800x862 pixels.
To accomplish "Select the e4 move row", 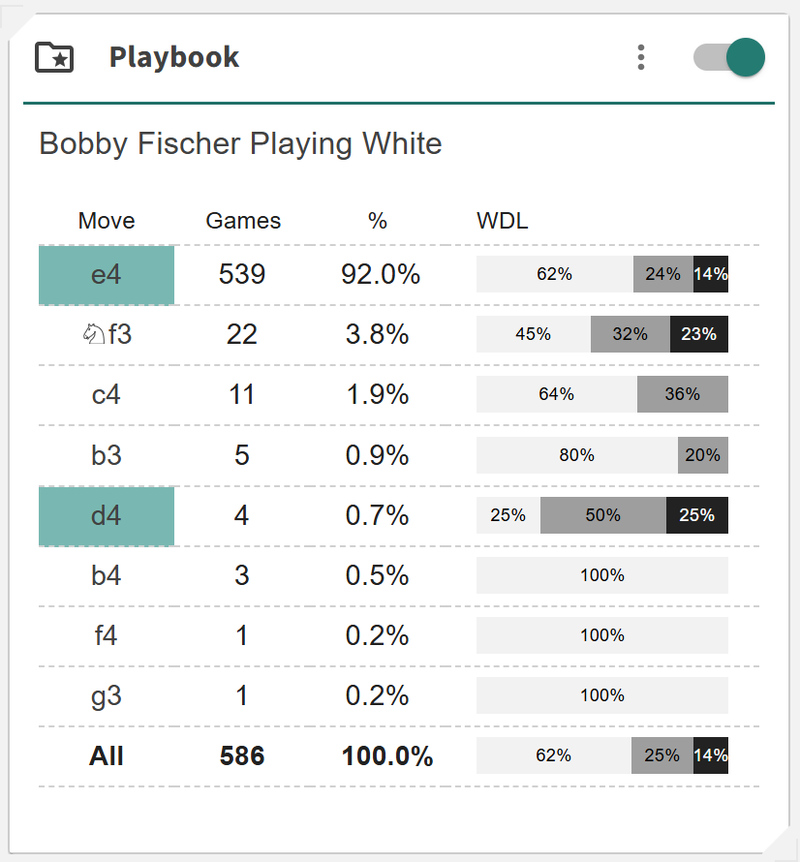I will [x=106, y=275].
